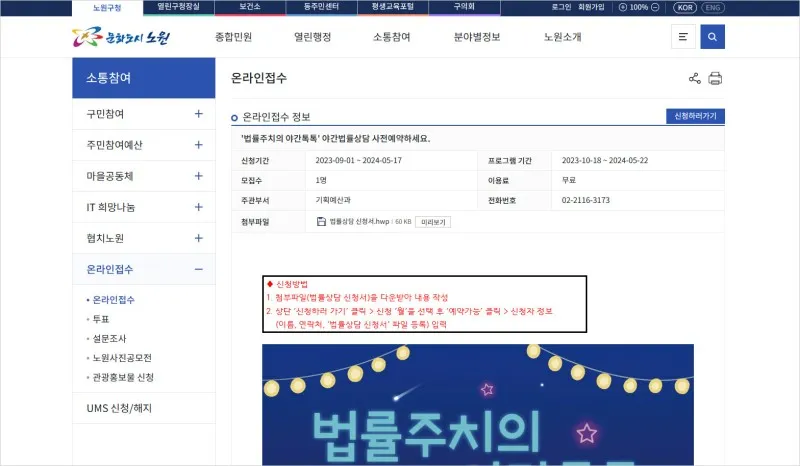This screenshot has width=800, height=466.
Task: Click the share icon
Action: click(x=695, y=78)
